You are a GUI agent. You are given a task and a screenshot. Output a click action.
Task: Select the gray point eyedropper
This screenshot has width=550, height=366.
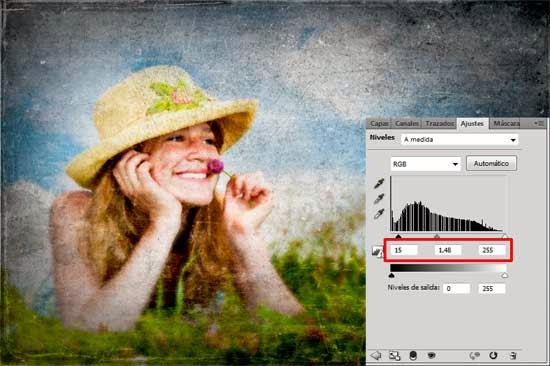tap(379, 199)
